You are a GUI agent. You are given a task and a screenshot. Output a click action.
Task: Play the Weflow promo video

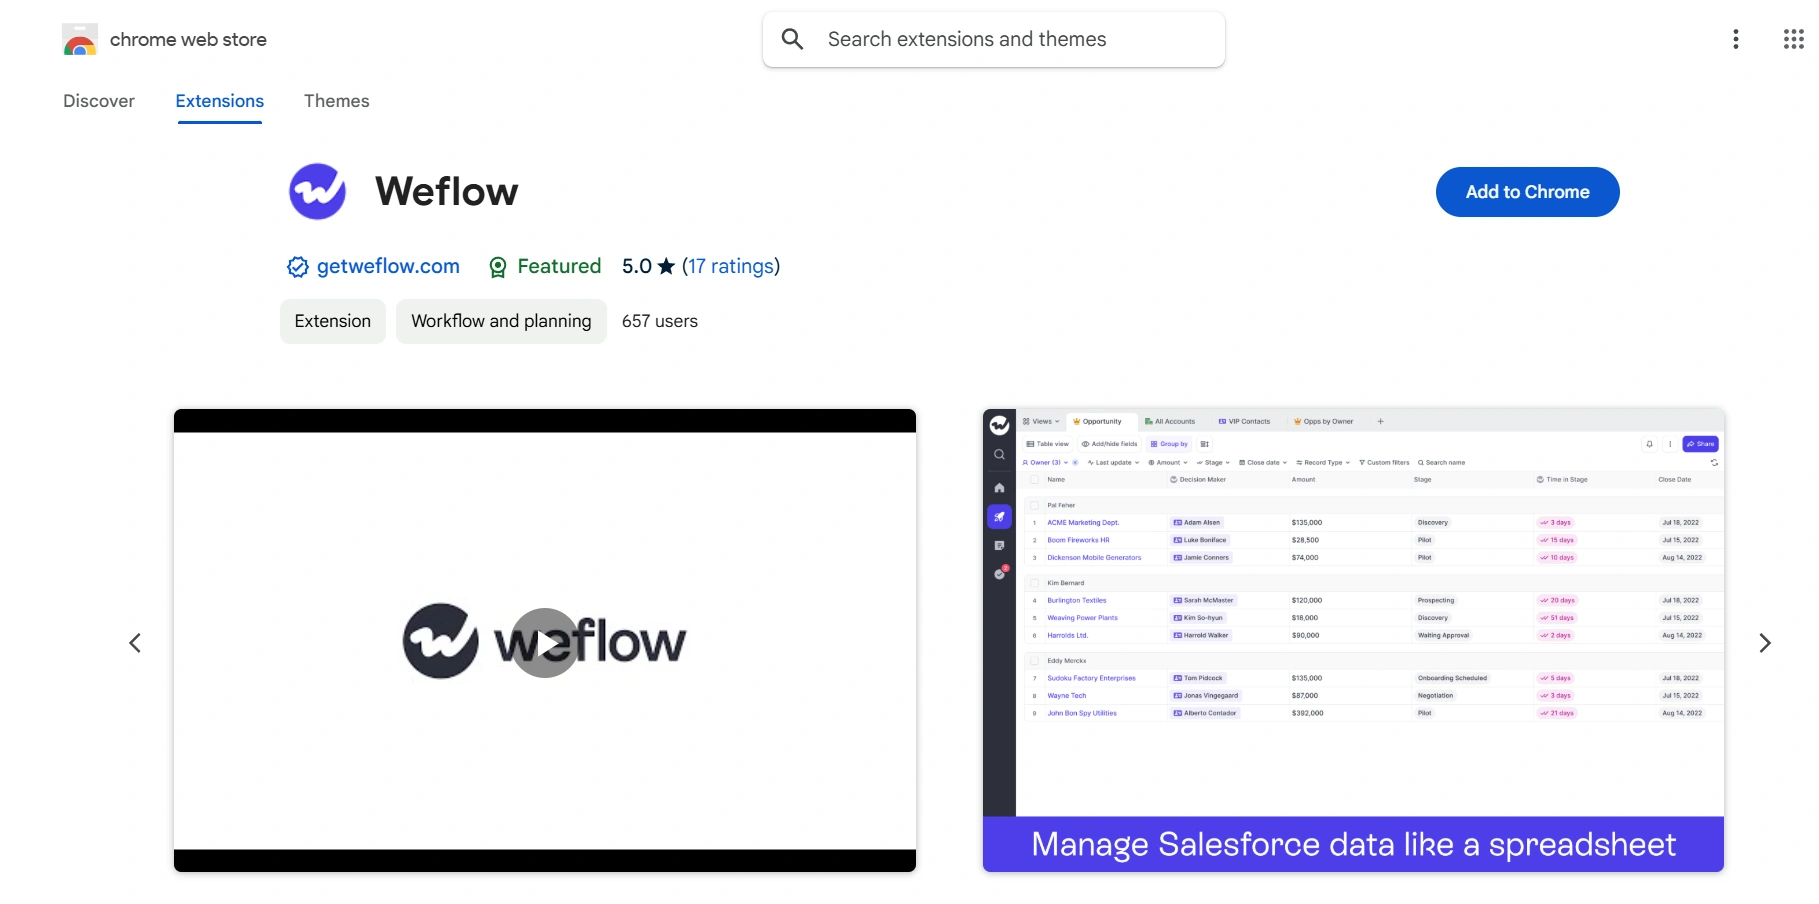click(x=544, y=642)
